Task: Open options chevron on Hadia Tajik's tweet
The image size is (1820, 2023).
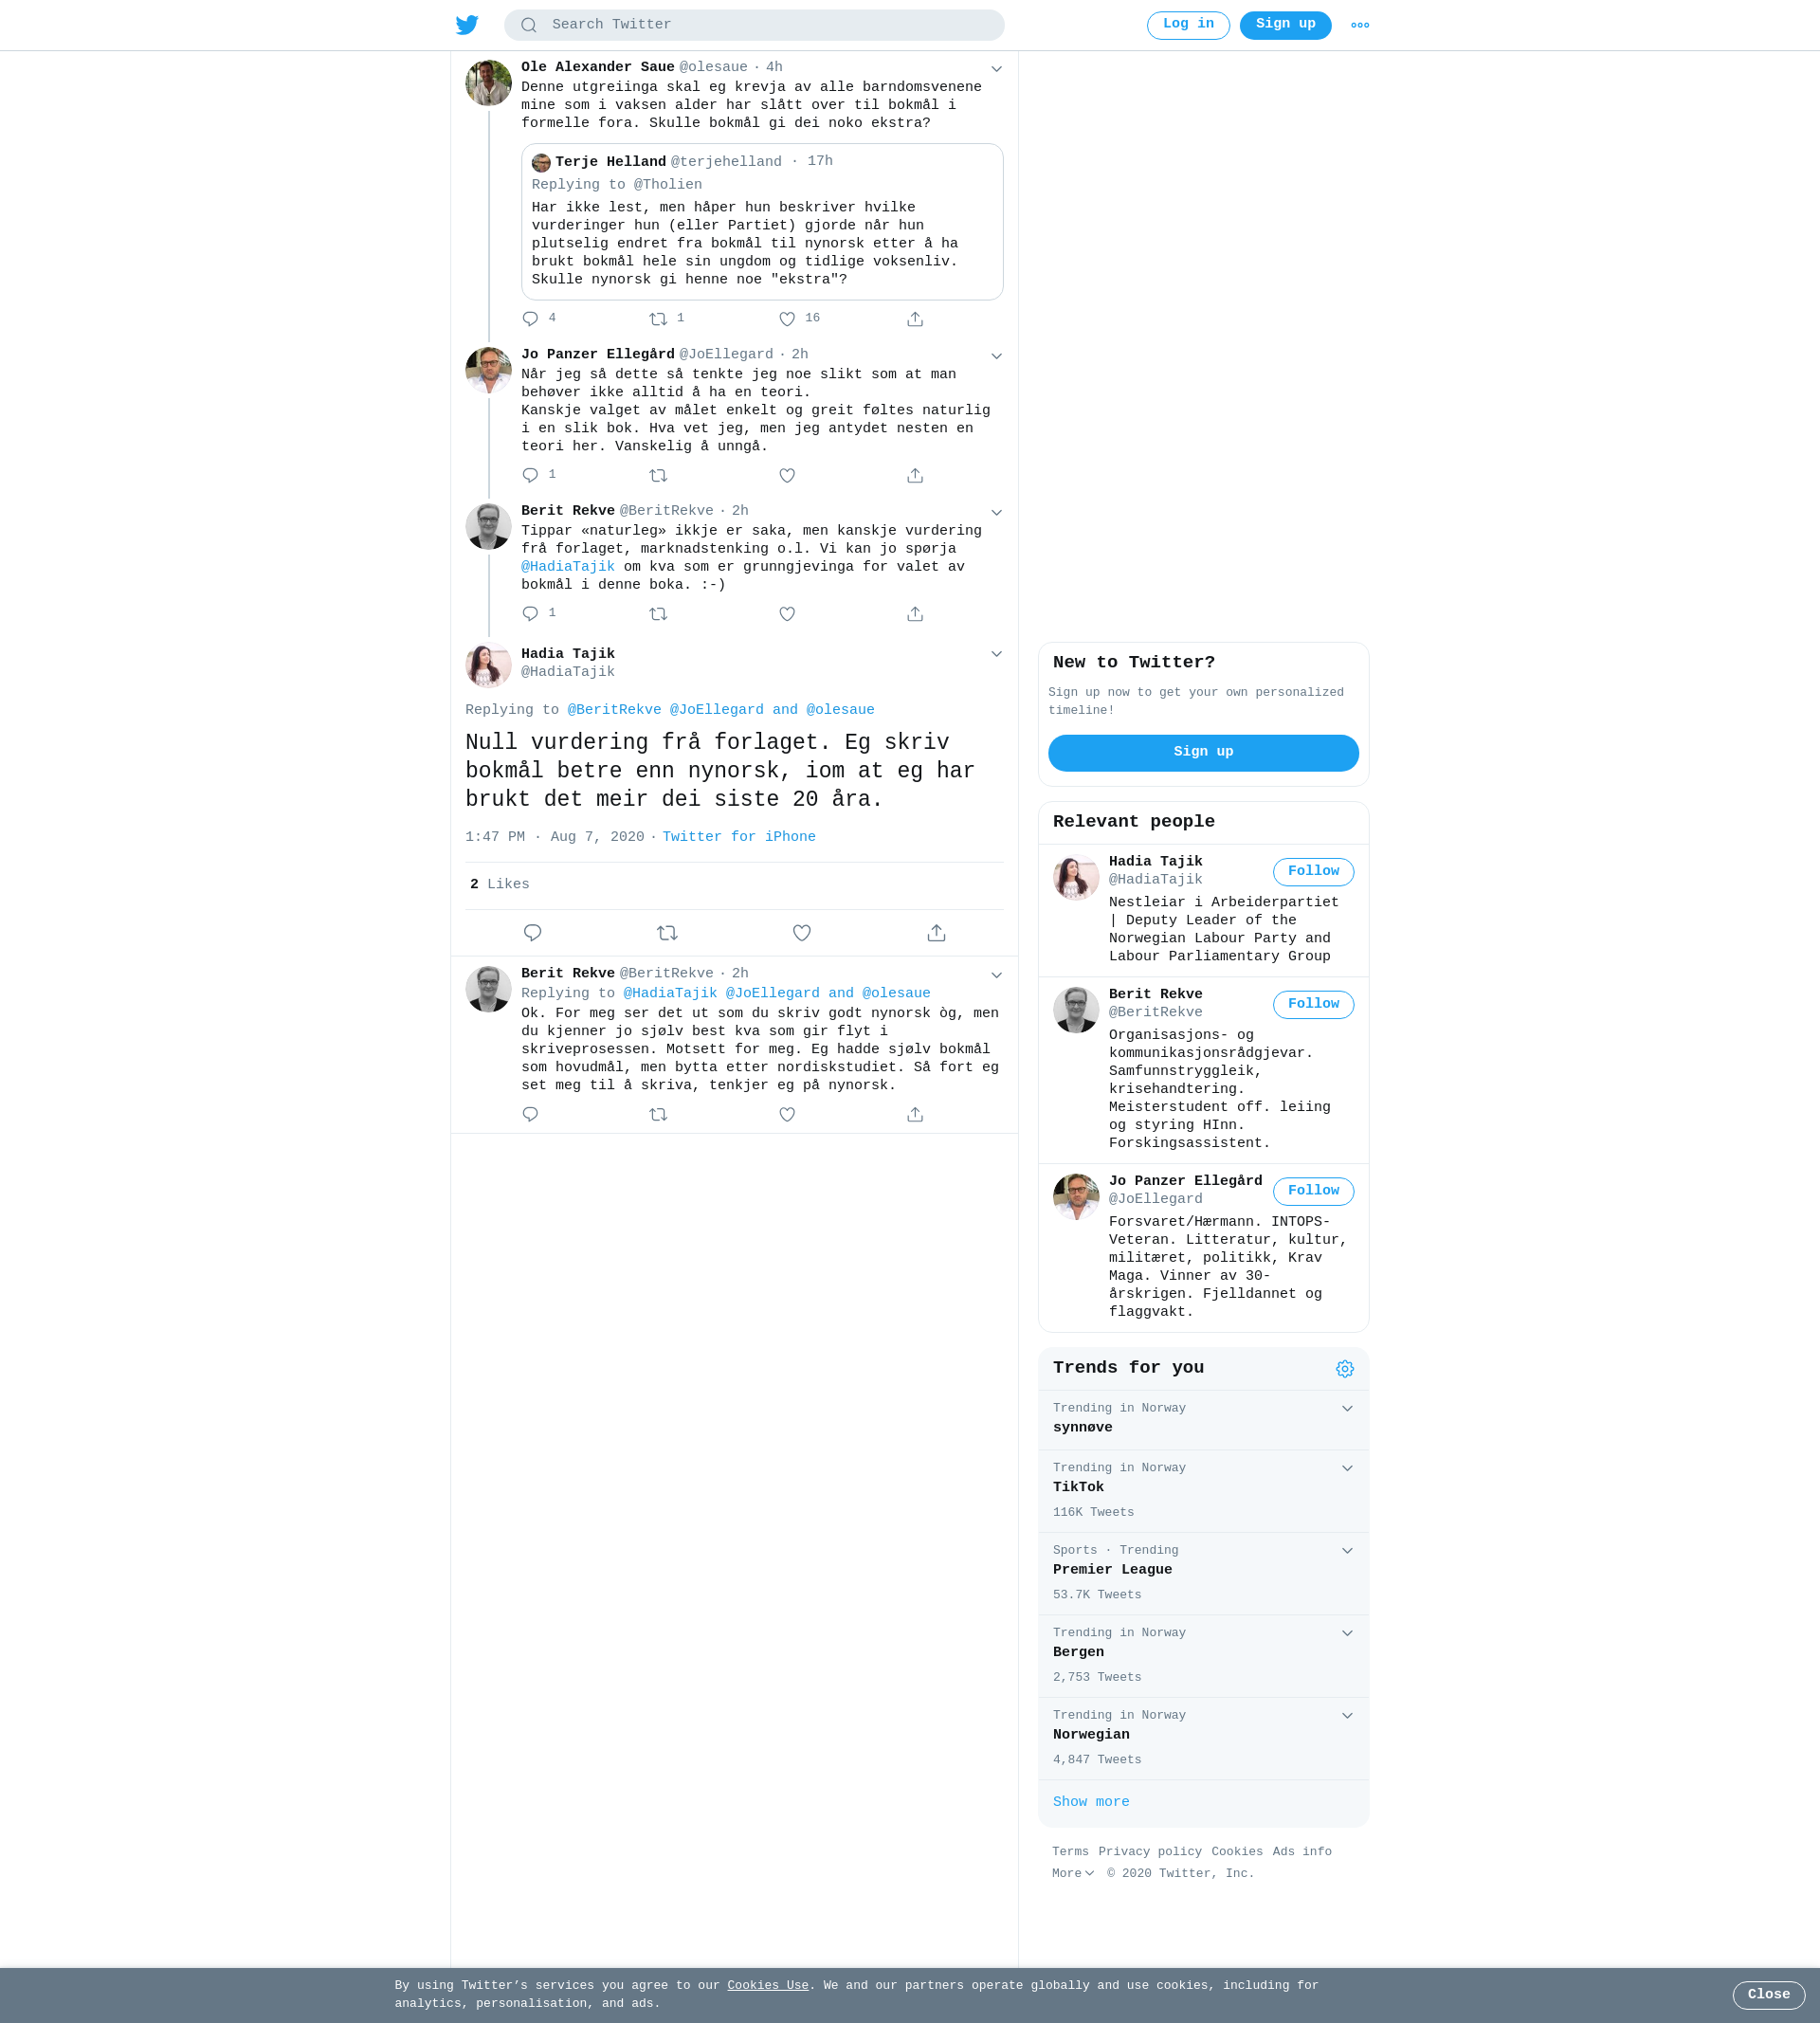Action: pos(996,654)
